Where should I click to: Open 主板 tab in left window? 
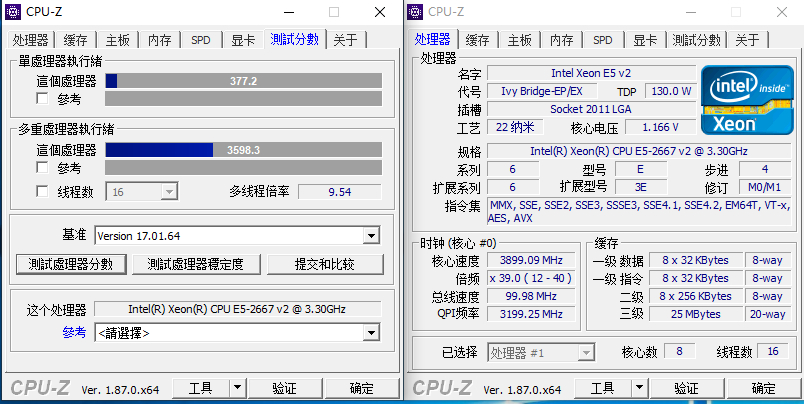point(117,40)
